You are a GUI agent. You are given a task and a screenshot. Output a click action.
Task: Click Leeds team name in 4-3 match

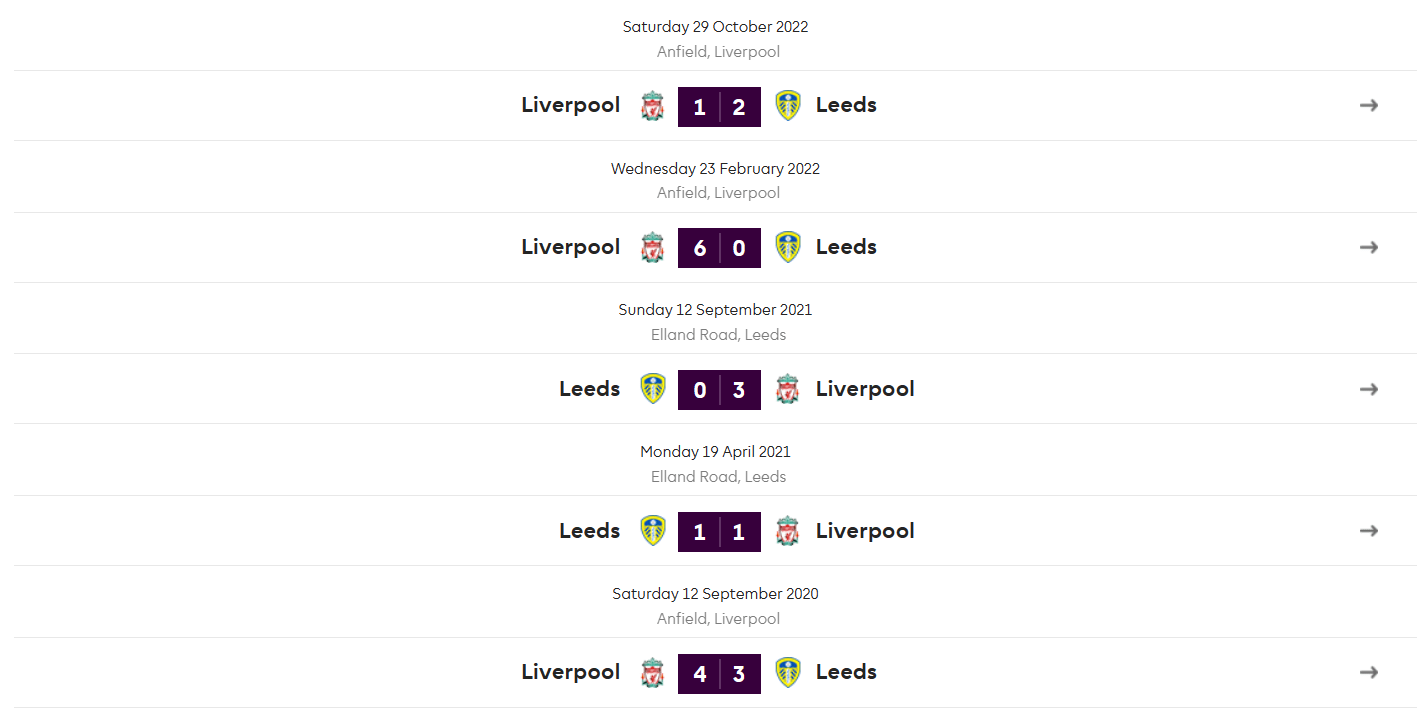[x=846, y=672]
